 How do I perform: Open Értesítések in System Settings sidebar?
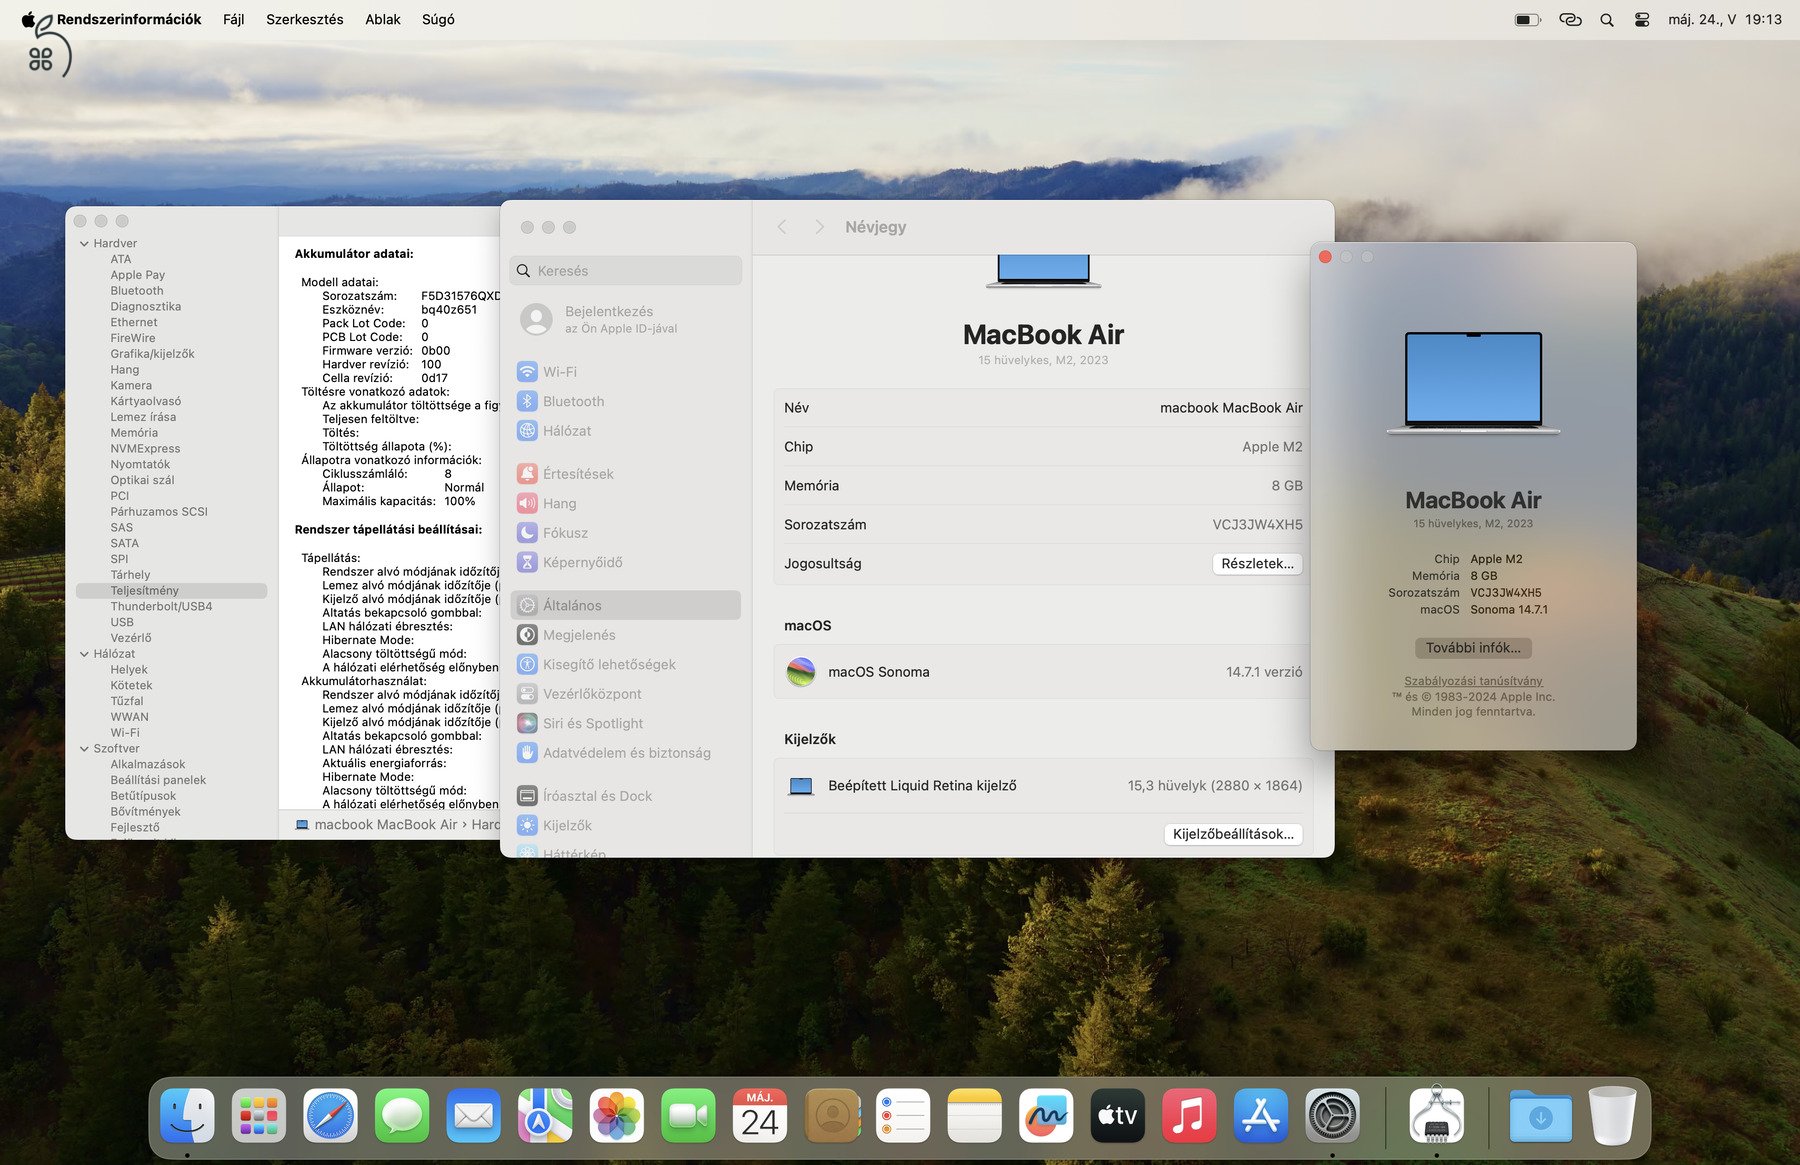626,474
